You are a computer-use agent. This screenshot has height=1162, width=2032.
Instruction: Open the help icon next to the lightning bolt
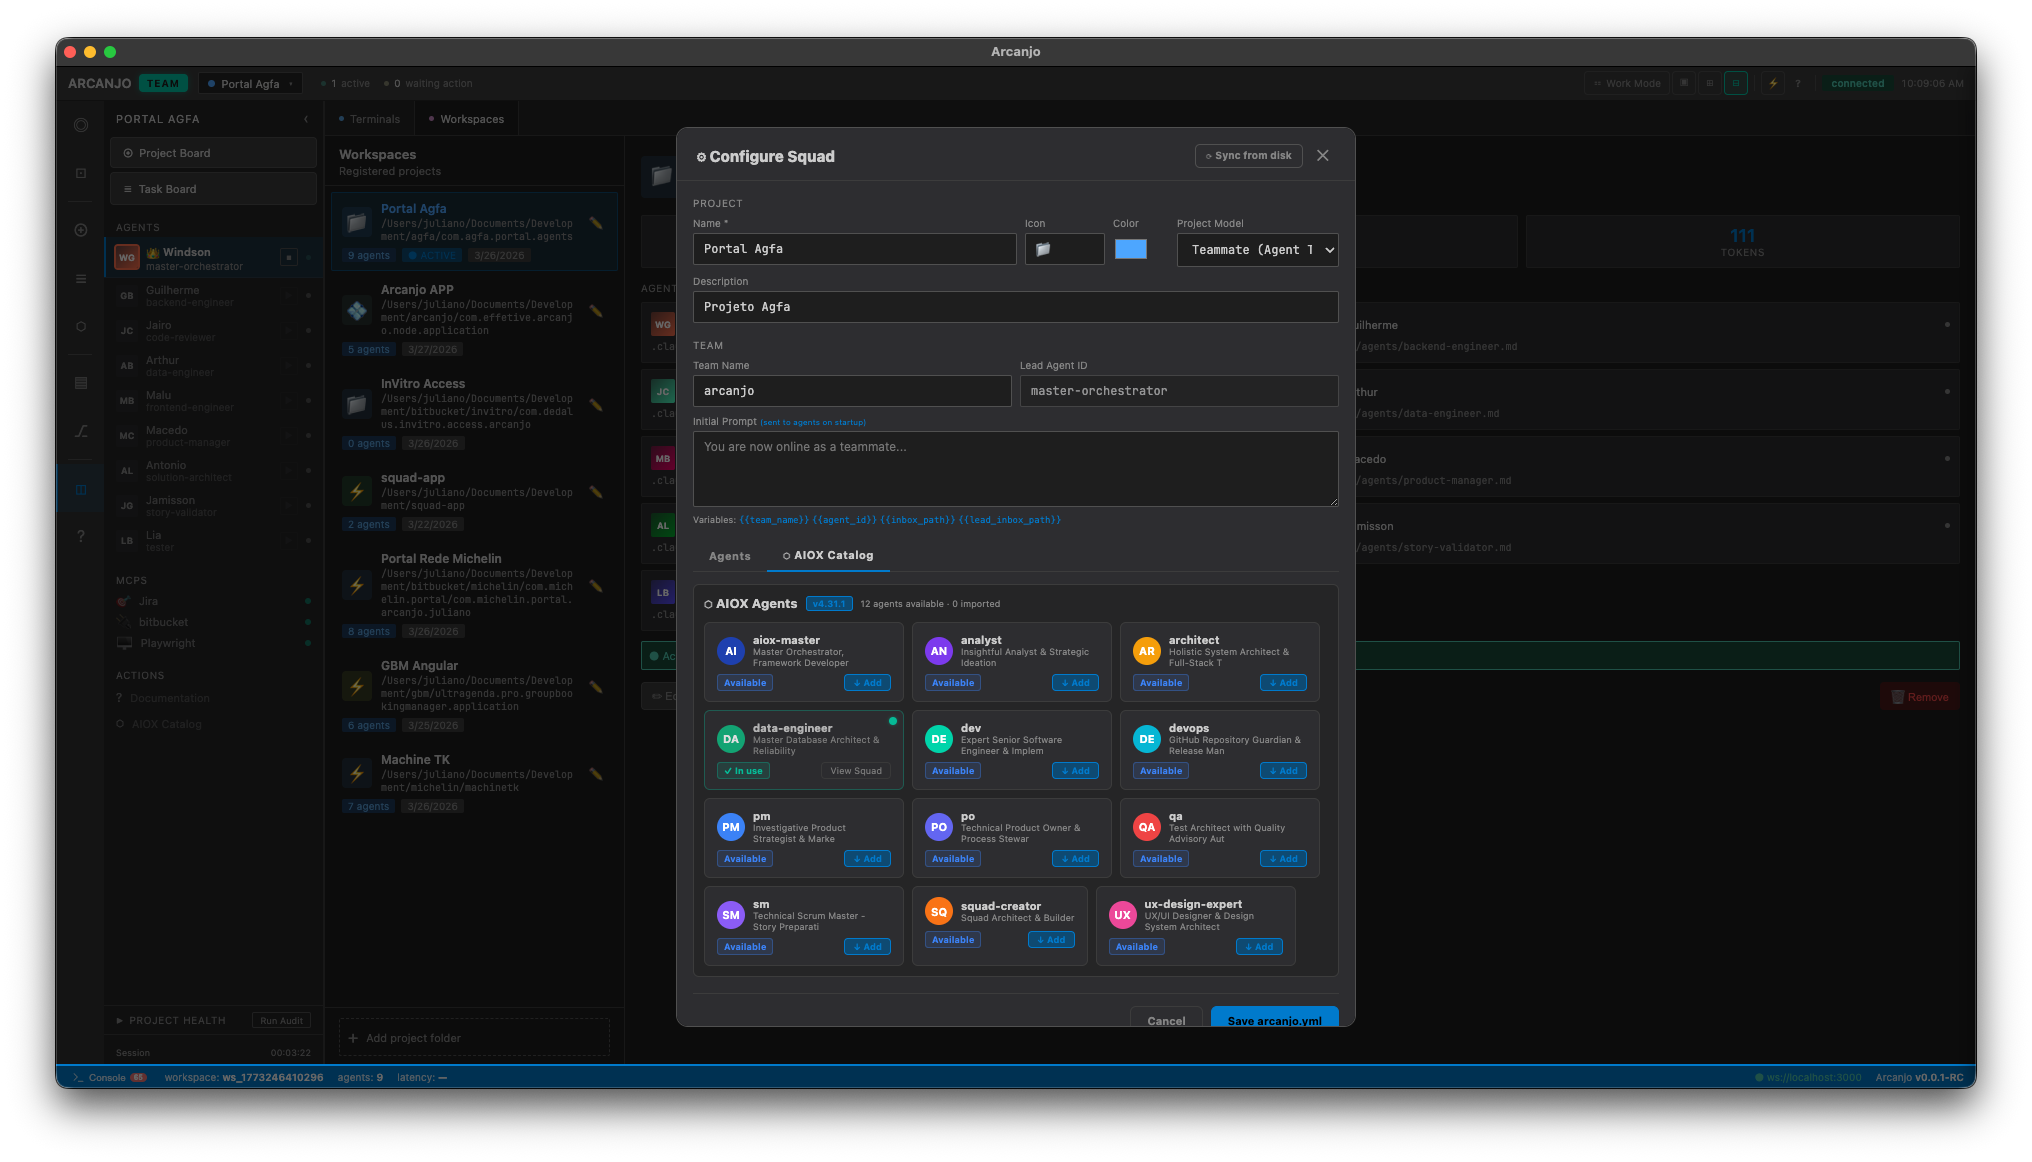tap(1798, 83)
